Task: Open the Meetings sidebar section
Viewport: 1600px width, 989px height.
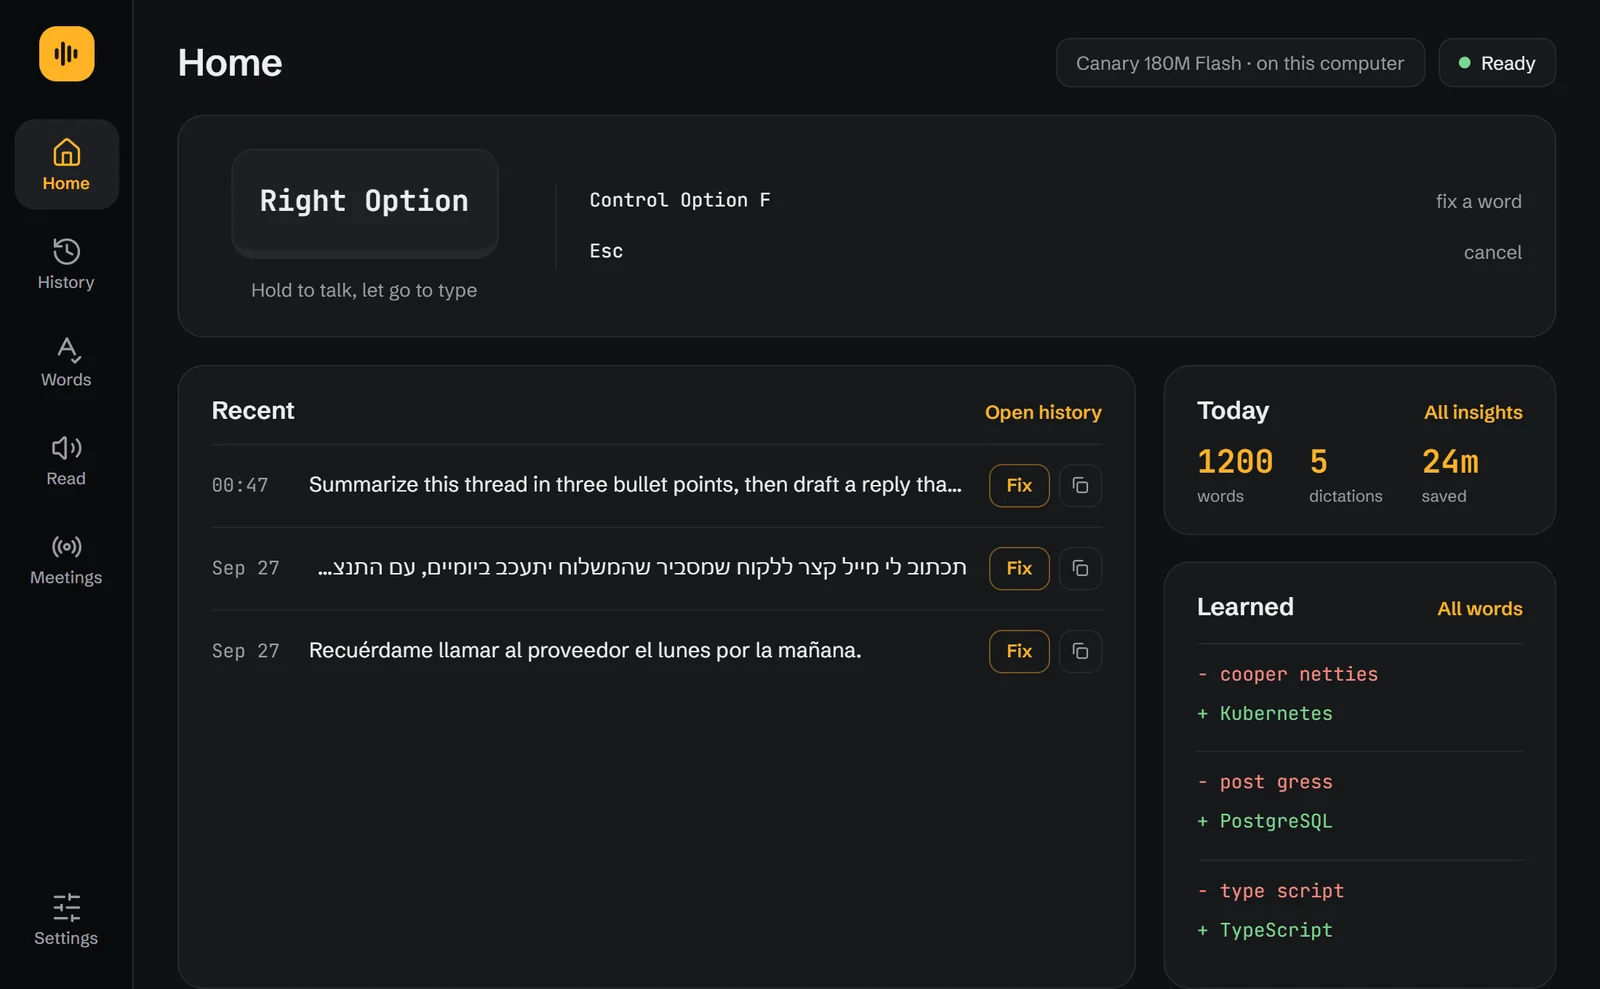Action: pos(67,560)
